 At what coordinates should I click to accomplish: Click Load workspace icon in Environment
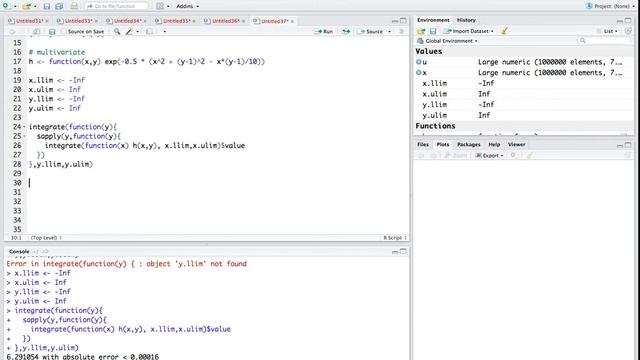421,31
